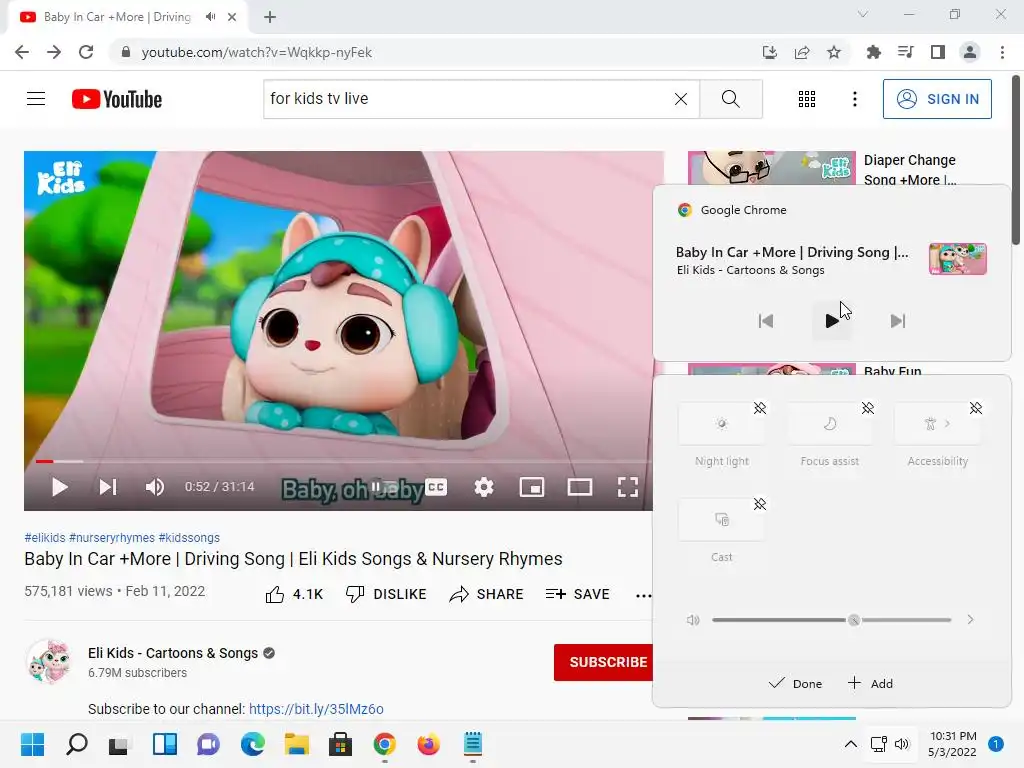
Task: Click the DISLIKE button
Action: click(386, 594)
